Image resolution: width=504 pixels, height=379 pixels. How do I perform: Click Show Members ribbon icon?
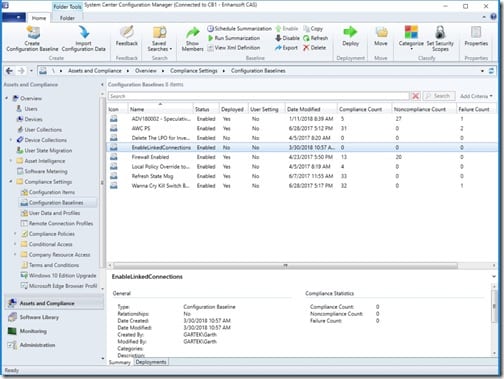click(192, 33)
